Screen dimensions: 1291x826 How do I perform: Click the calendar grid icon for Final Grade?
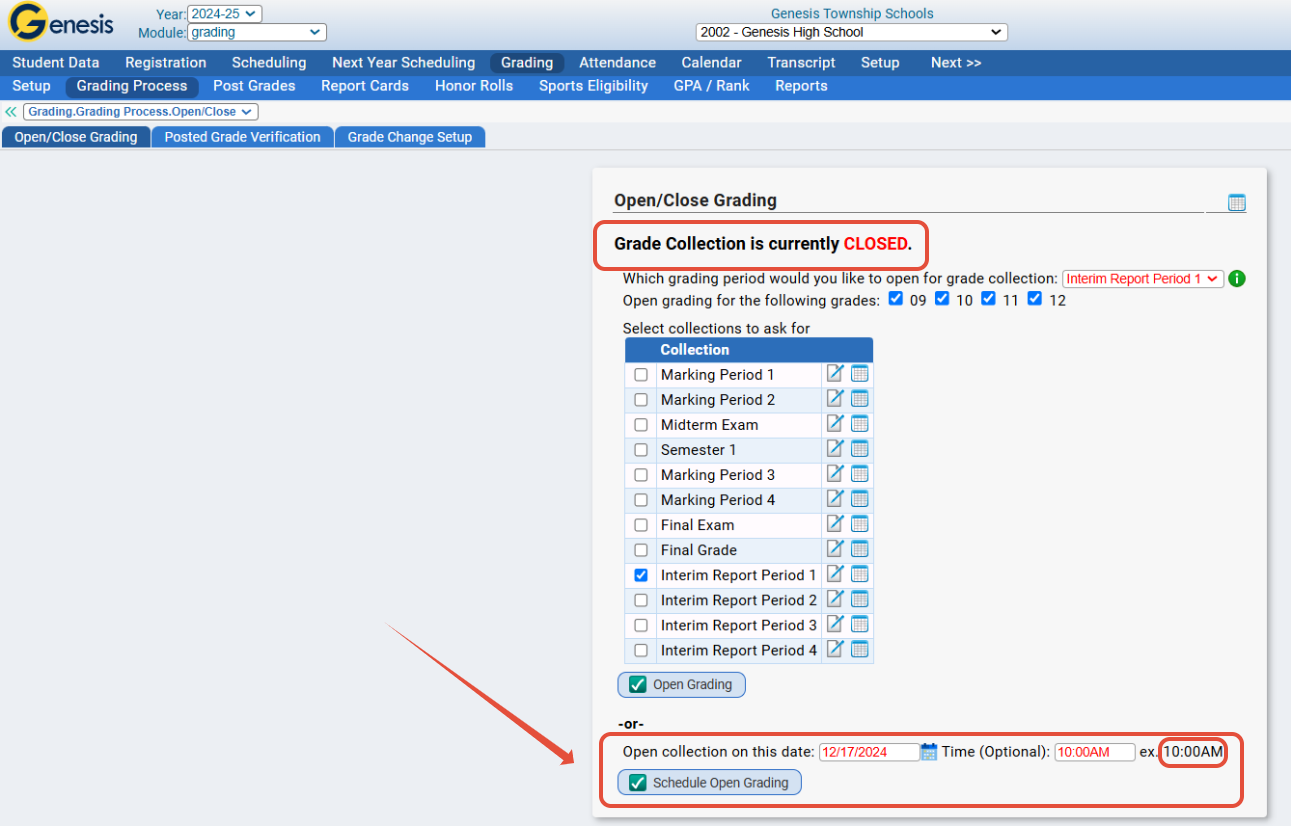point(860,549)
